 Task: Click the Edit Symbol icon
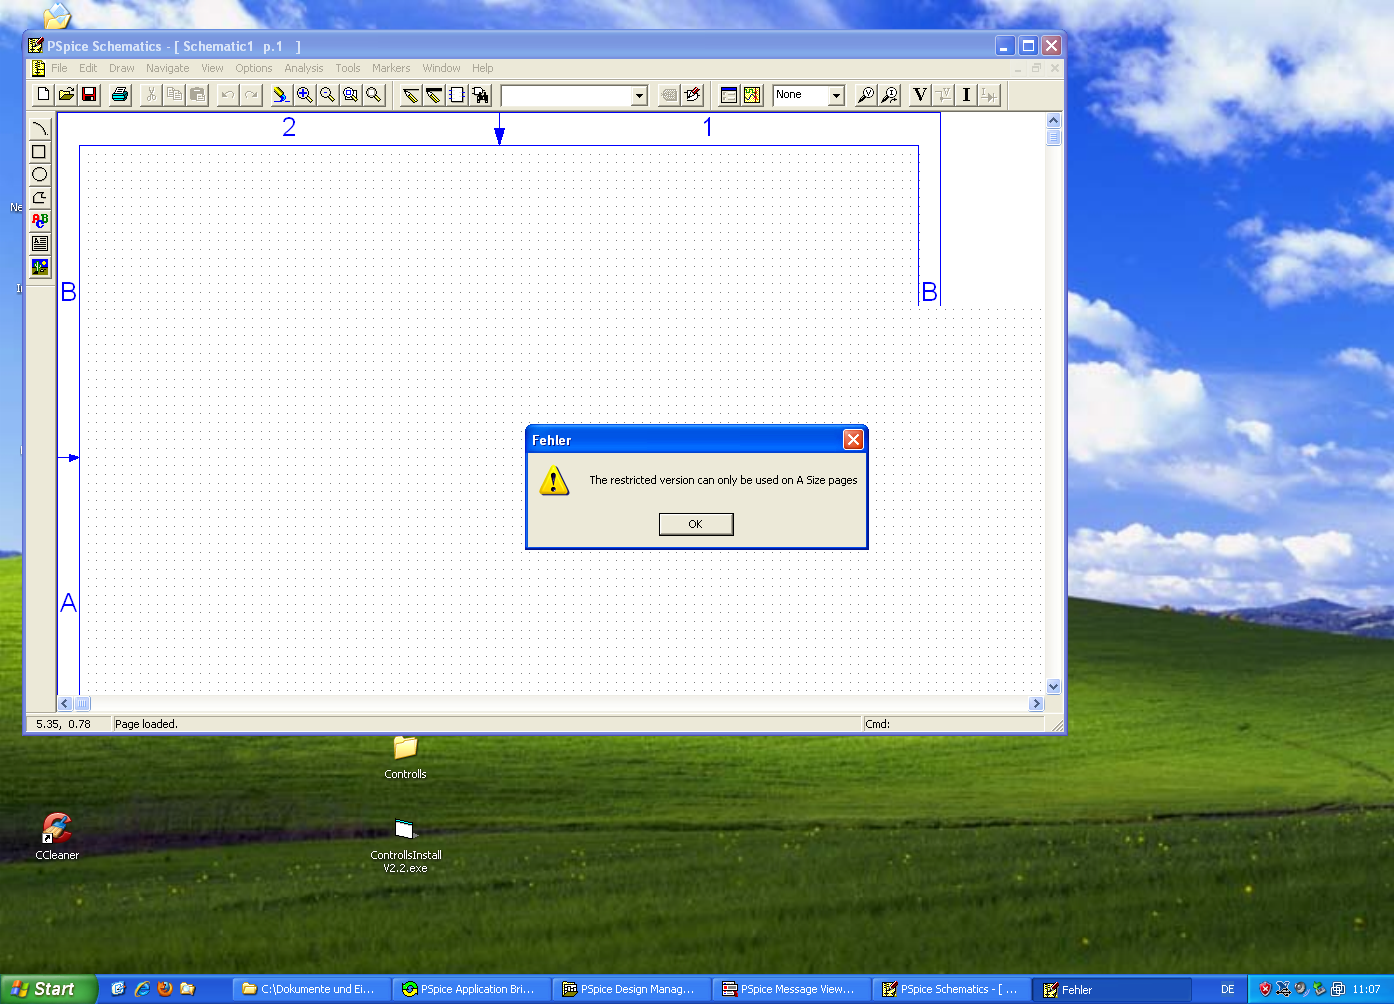[692, 95]
